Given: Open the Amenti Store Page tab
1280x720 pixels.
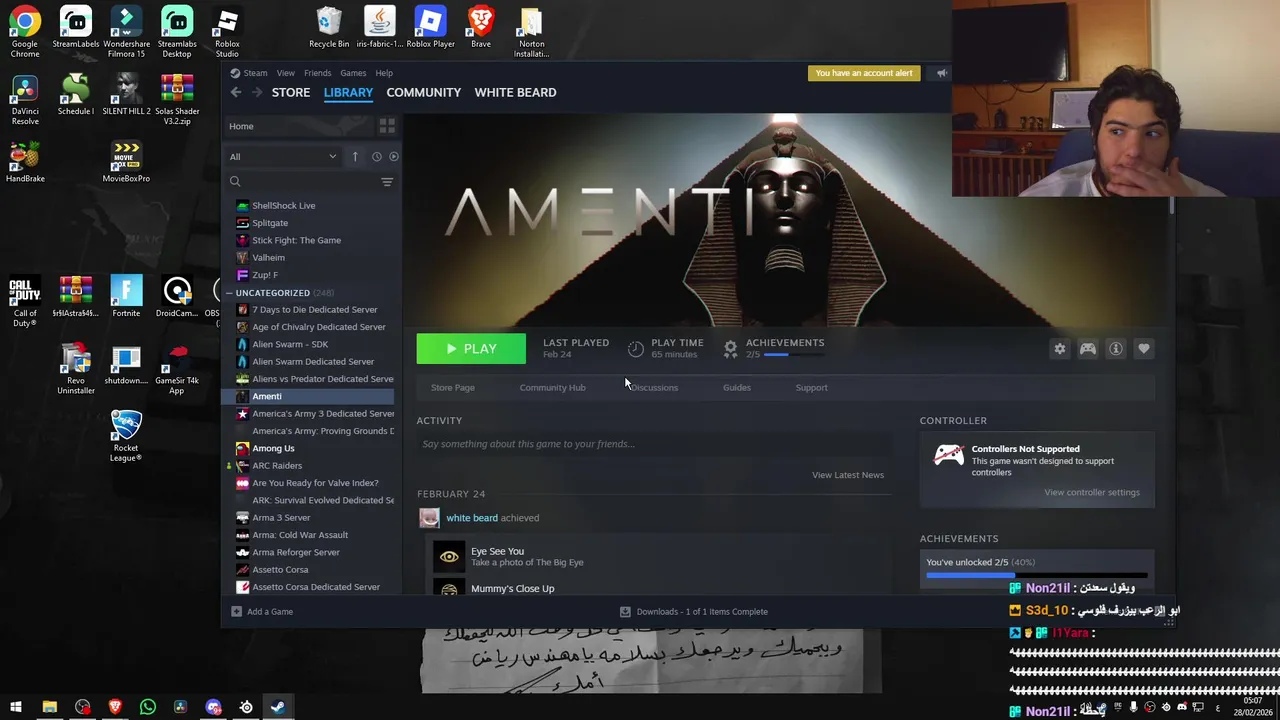Looking at the screenshot, I should pos(453,387).
